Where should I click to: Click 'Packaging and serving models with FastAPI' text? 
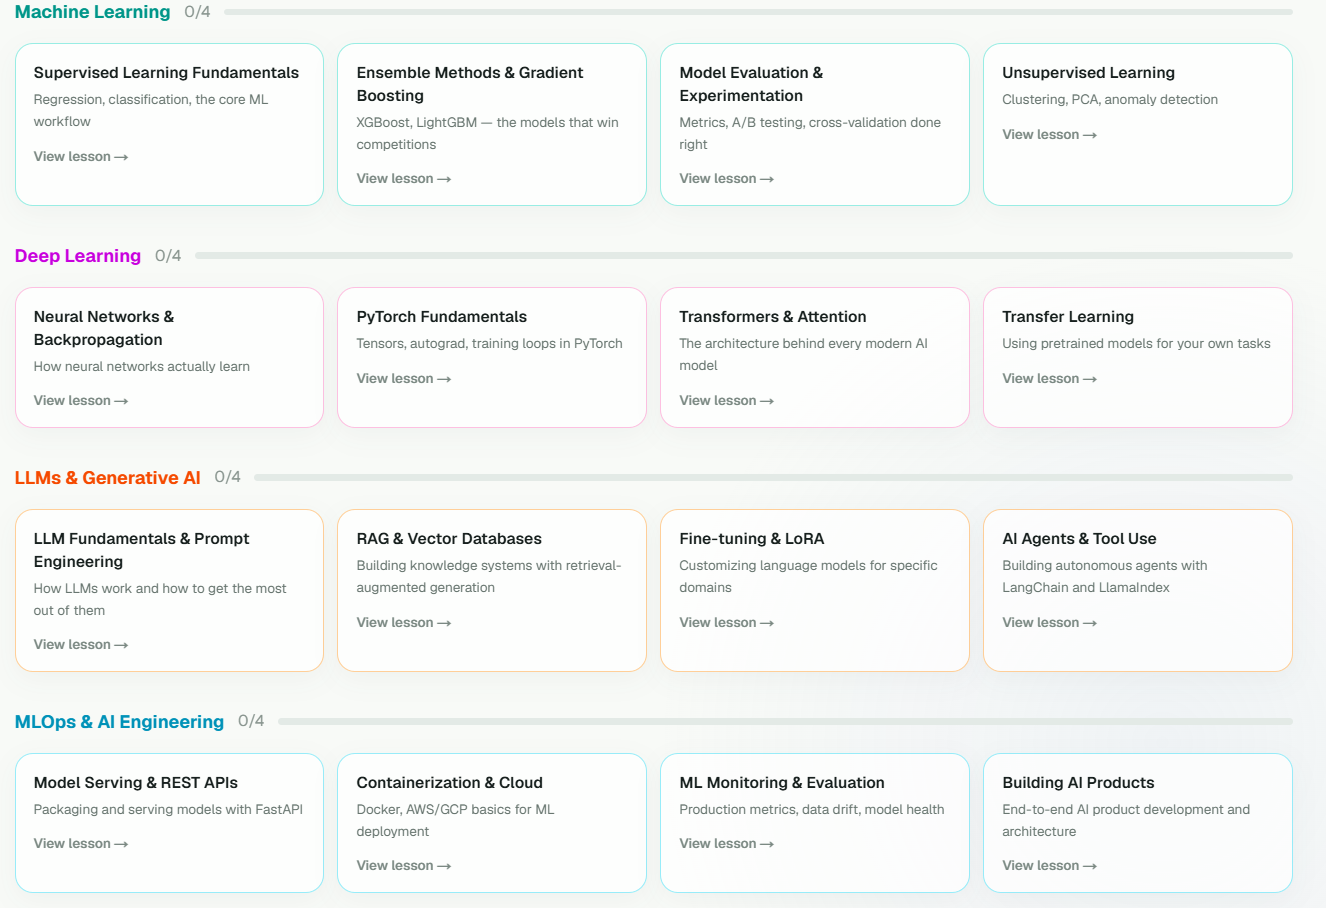pyautogui.click(x=168, y=810)
